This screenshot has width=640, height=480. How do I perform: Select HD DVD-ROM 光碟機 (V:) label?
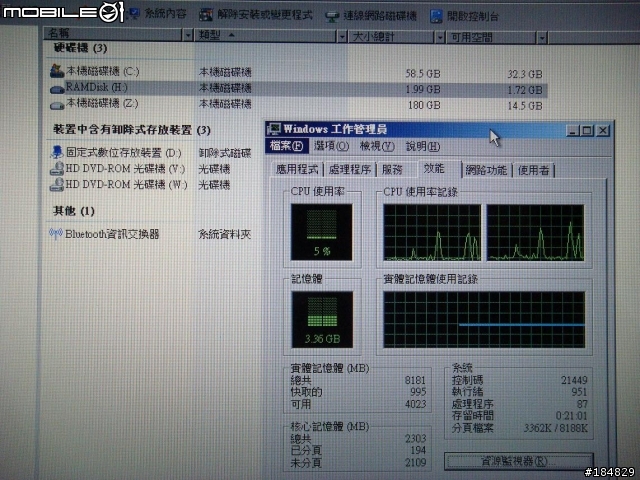click(x=125, y=169)
